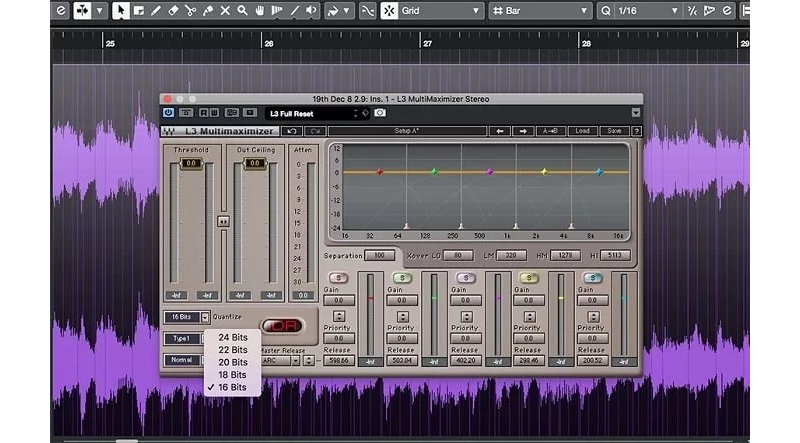Go to previous preset left arrow
The width and height of the screenshot is (800, 443).
499,131
